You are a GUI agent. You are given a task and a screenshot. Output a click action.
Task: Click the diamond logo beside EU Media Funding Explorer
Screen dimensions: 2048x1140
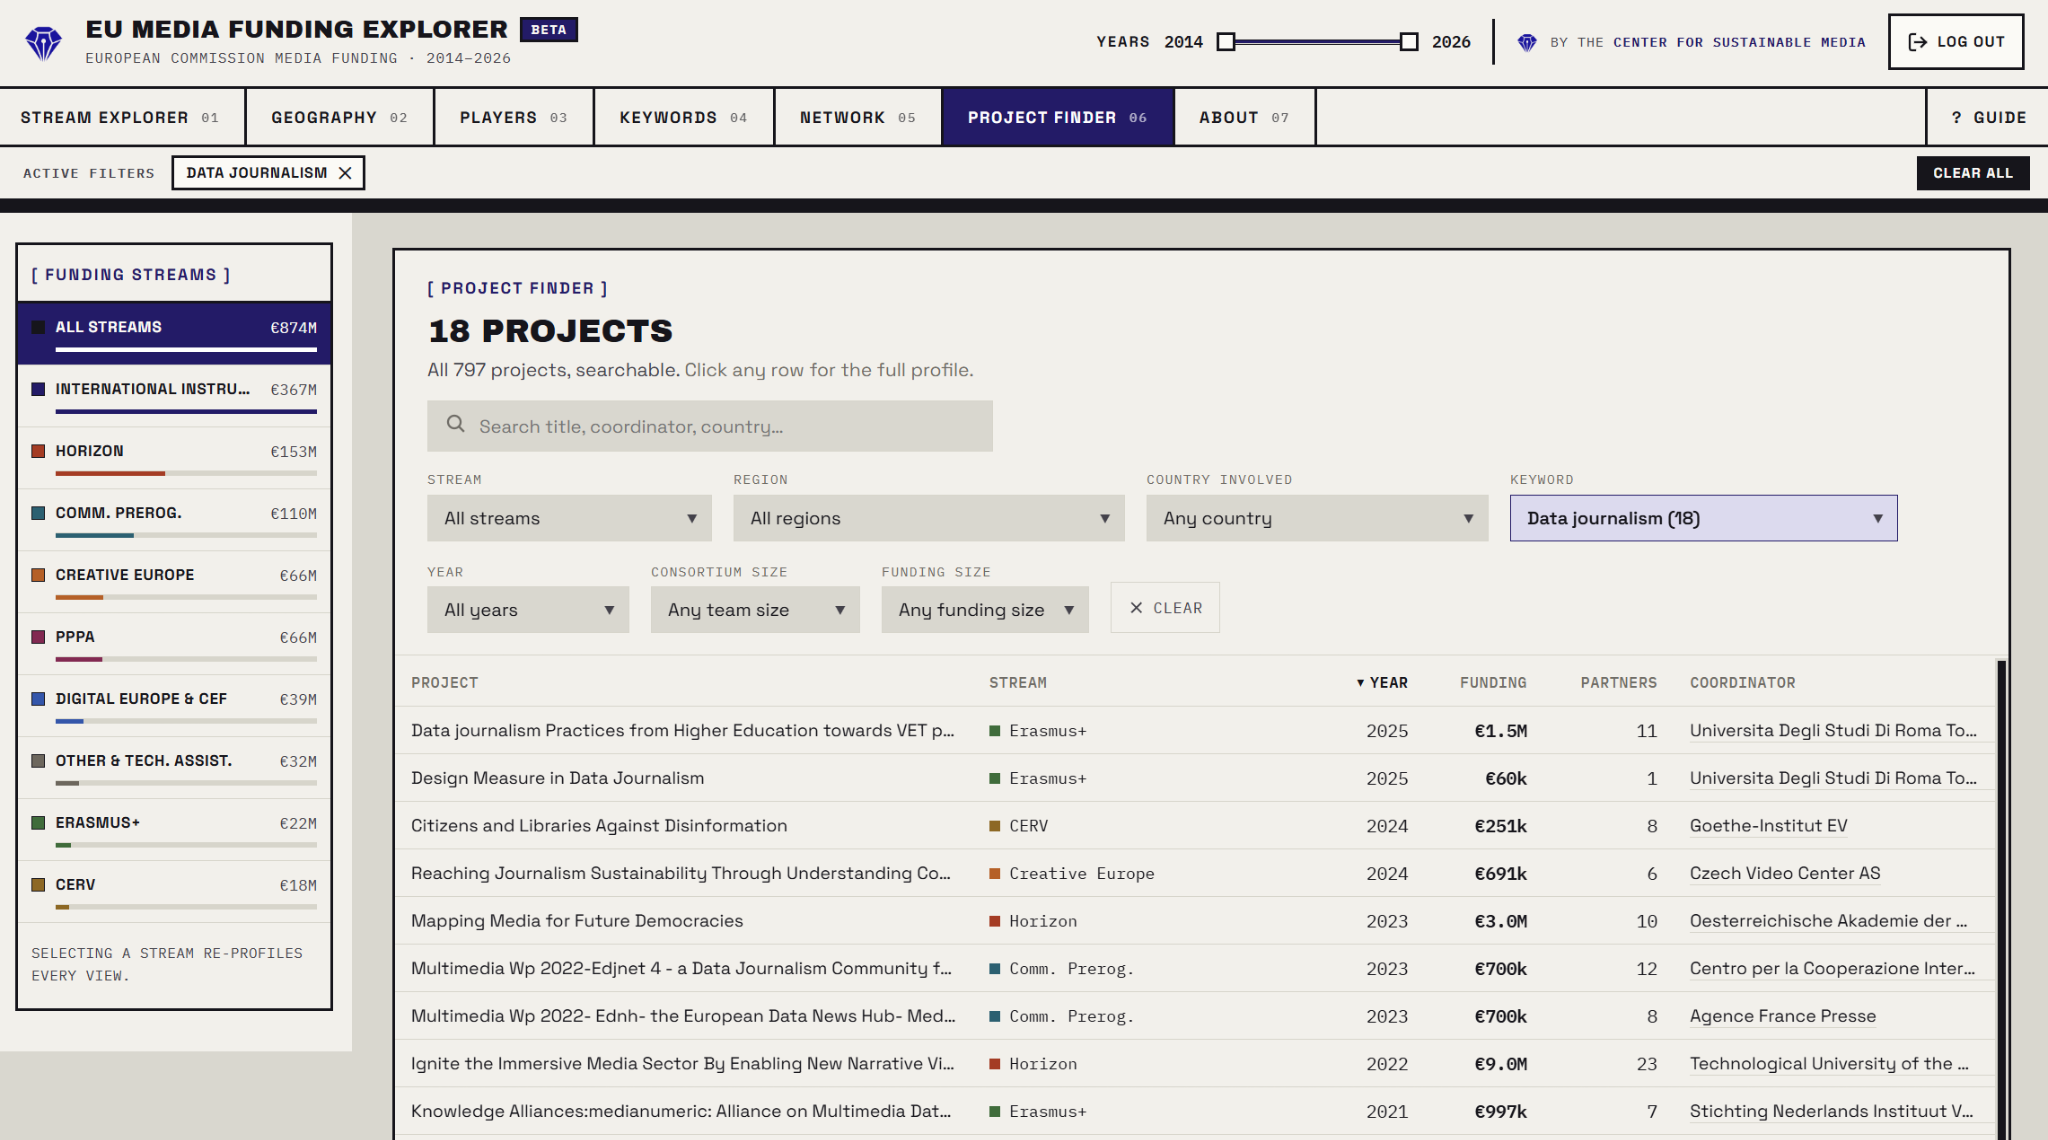coord(43,43)
